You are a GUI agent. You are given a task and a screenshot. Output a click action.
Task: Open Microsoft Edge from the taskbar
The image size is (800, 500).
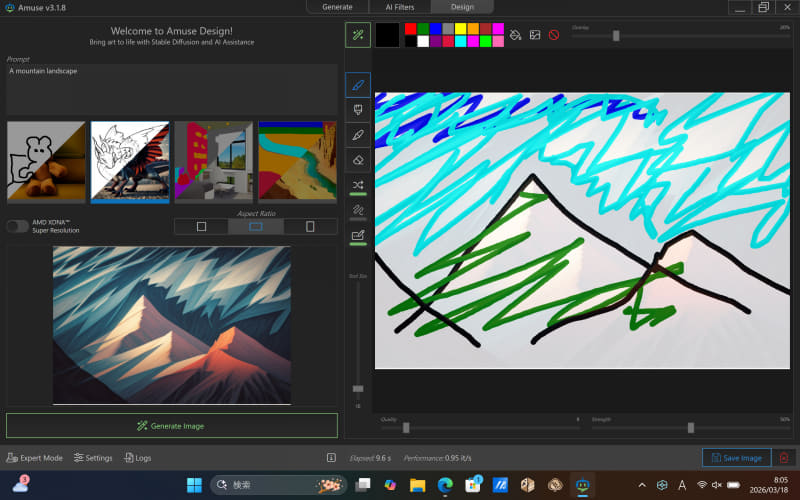click(445, 485)
